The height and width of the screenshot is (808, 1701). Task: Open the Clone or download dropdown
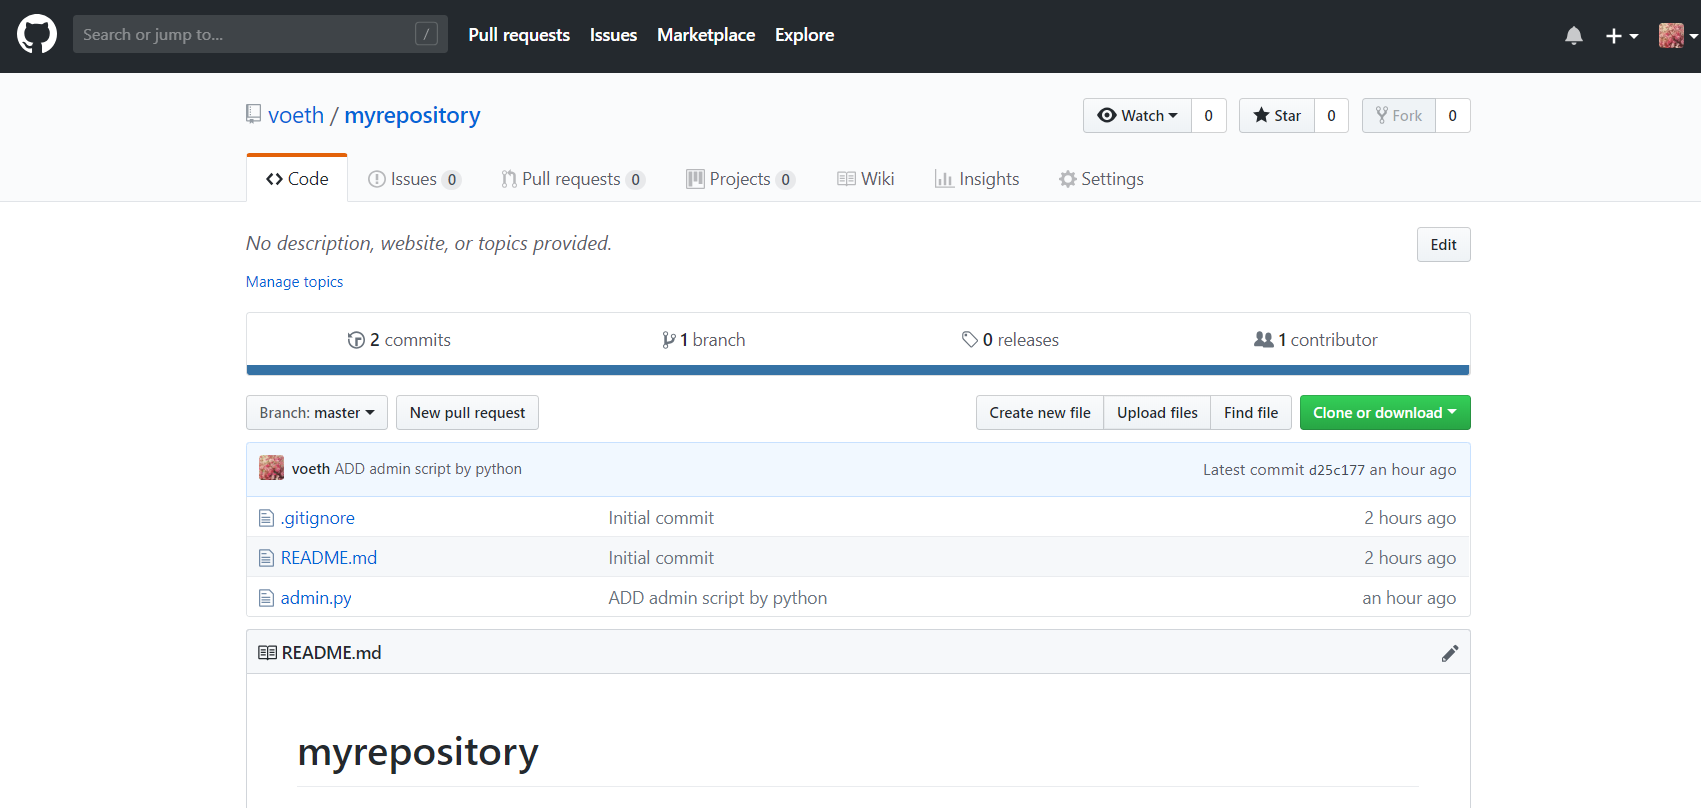click(x=1385, y=413)
